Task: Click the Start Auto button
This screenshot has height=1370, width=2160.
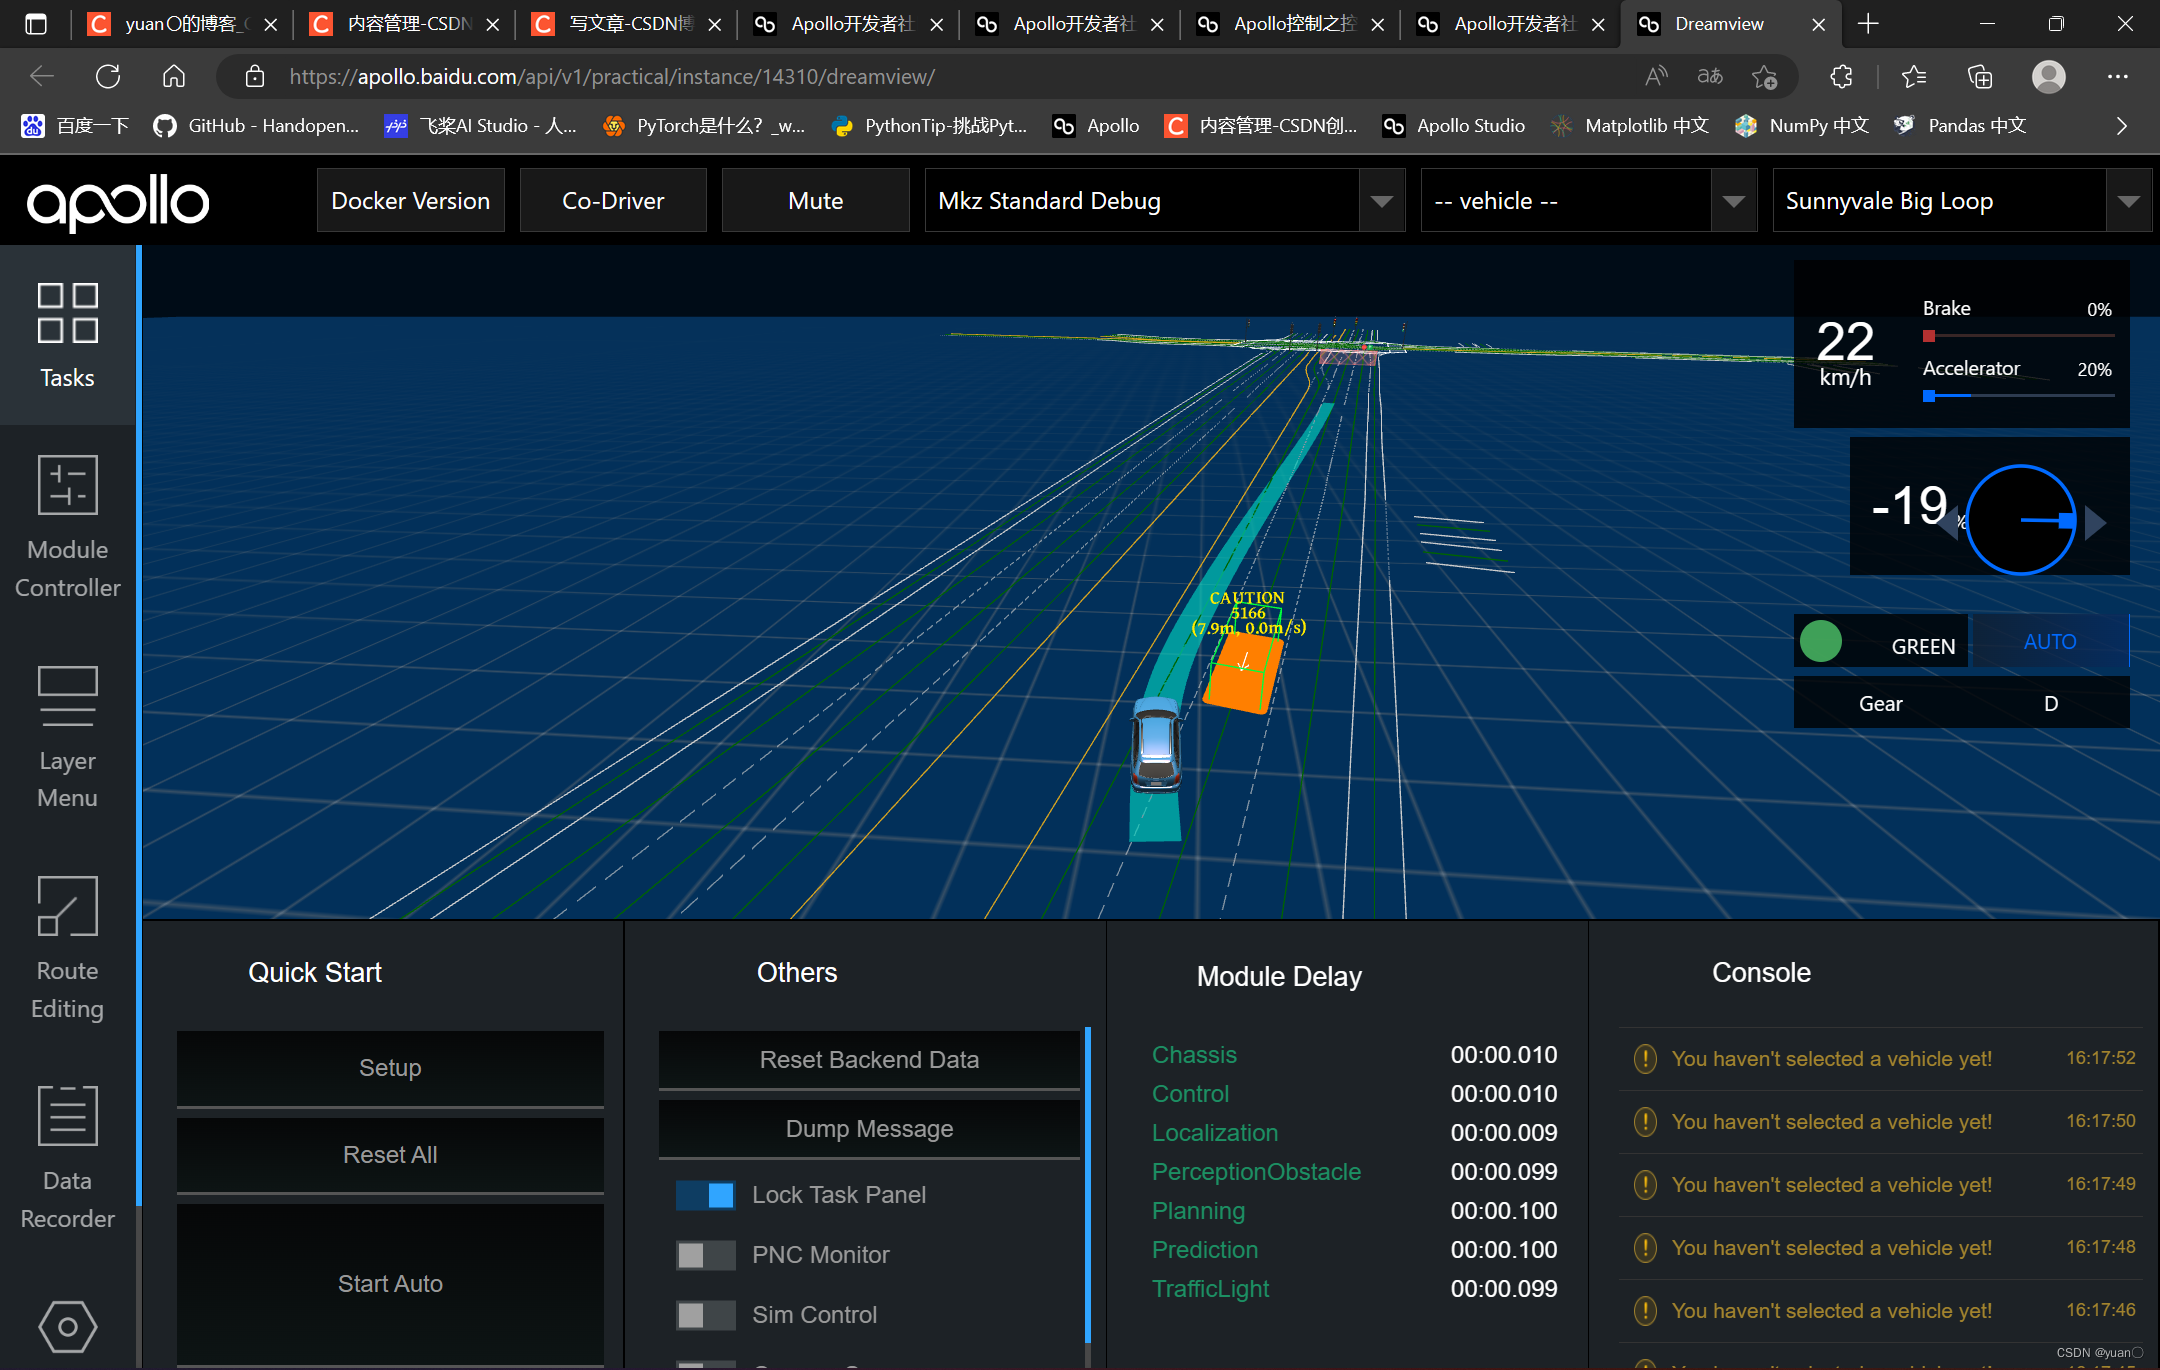Action: tap(387, 1283)
